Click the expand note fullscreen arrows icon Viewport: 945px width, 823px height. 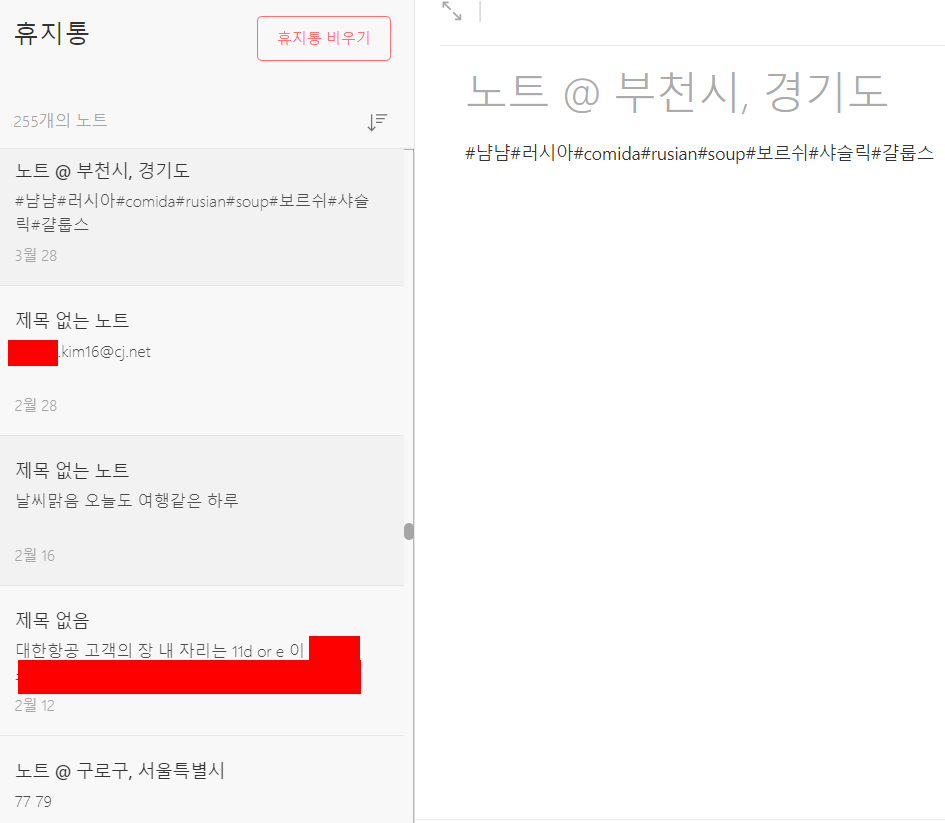click(451, 11)
